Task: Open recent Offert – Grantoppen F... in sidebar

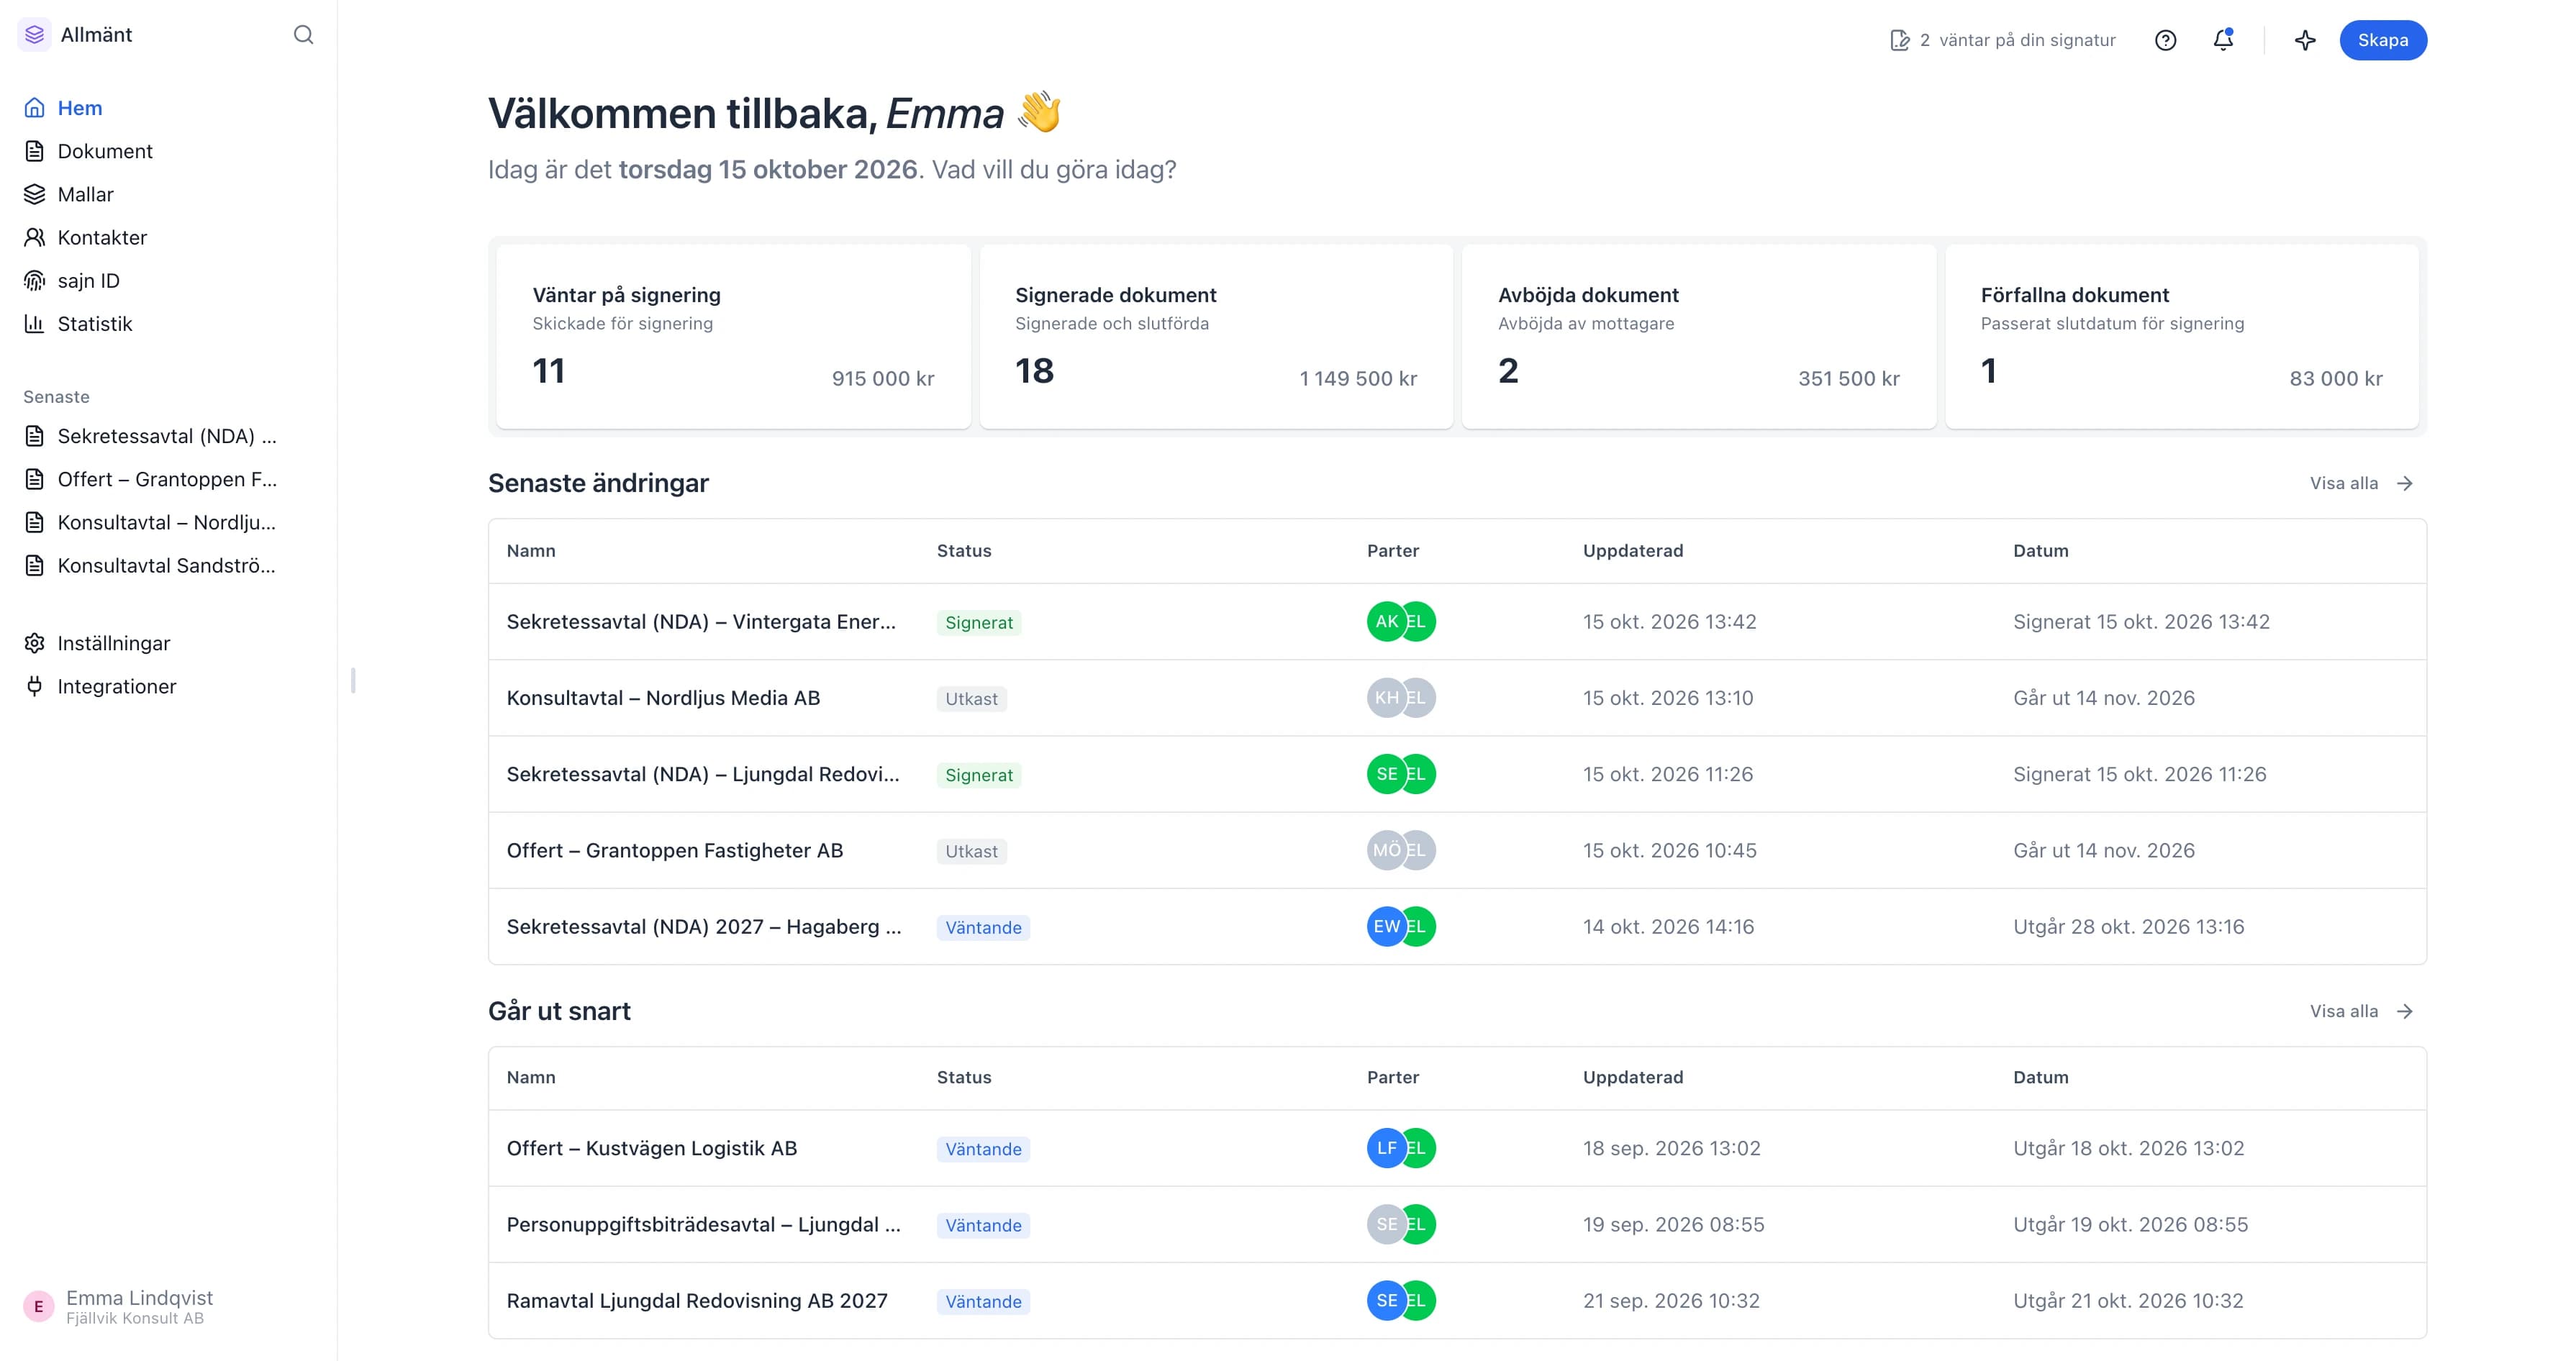Action: 167,479
